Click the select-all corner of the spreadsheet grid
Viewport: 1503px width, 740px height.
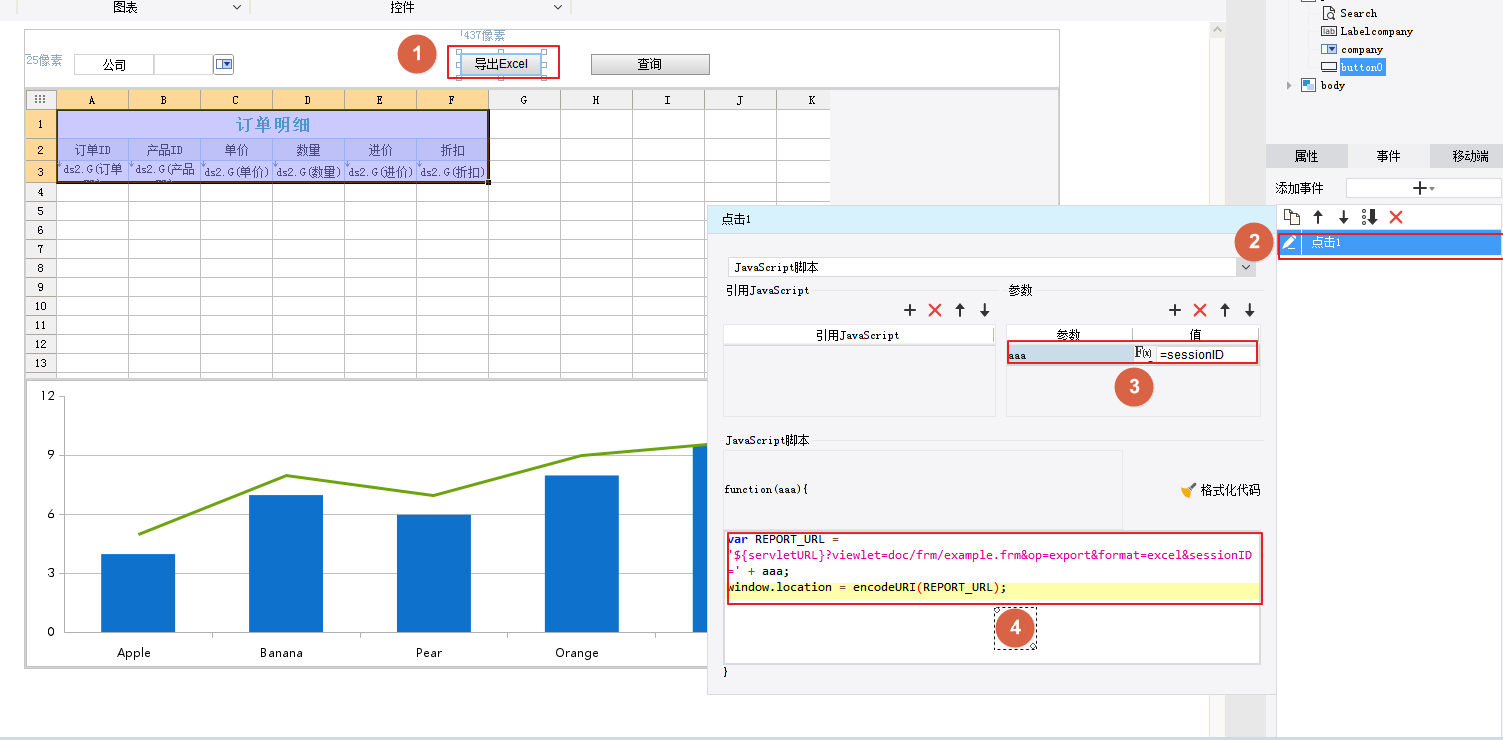click(x=41, y=100)
